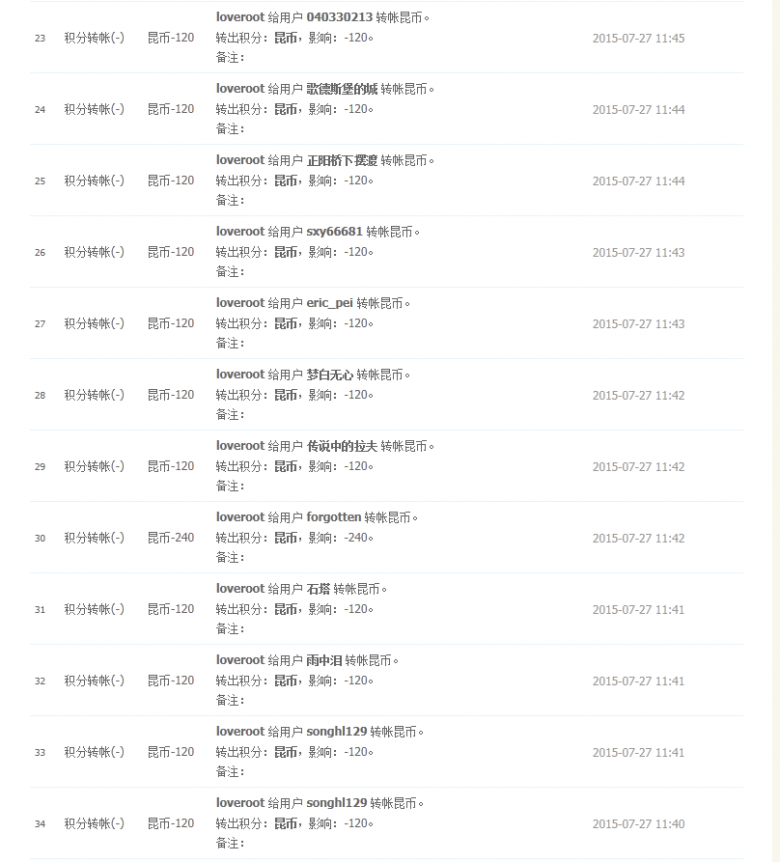Open user 传说中的拉夫 profile
This screenshot has width=780, height=862.
click(342, 446)
